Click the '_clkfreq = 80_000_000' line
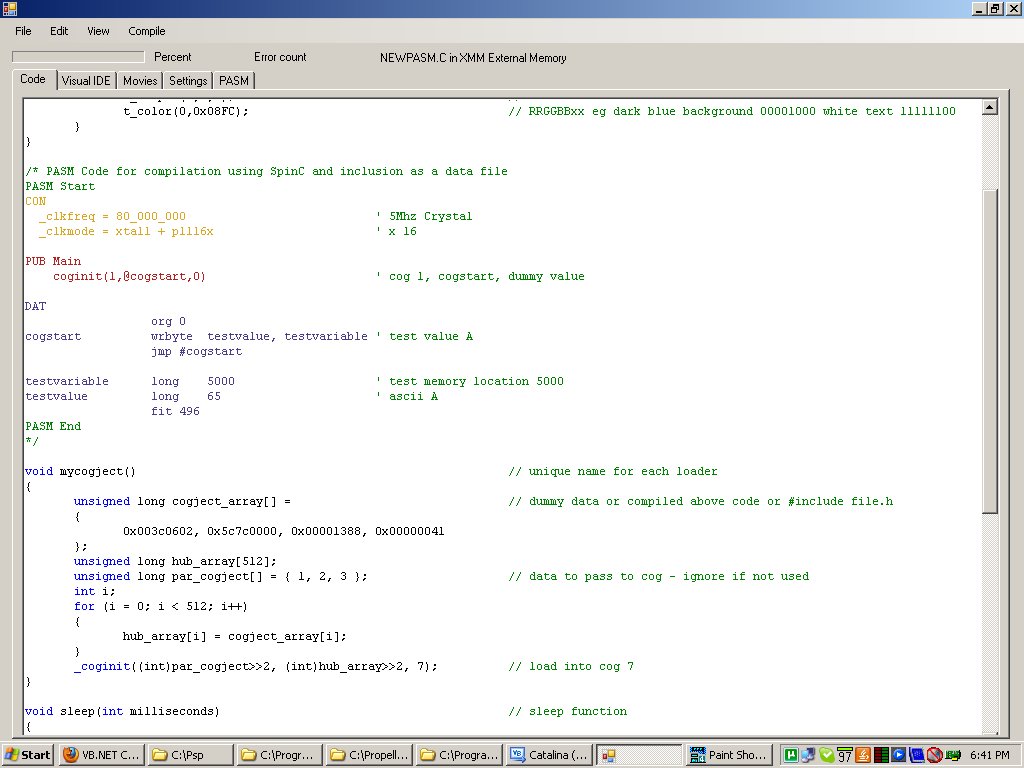The width and height of the screenshot is (1024, 768). (112, 216)
